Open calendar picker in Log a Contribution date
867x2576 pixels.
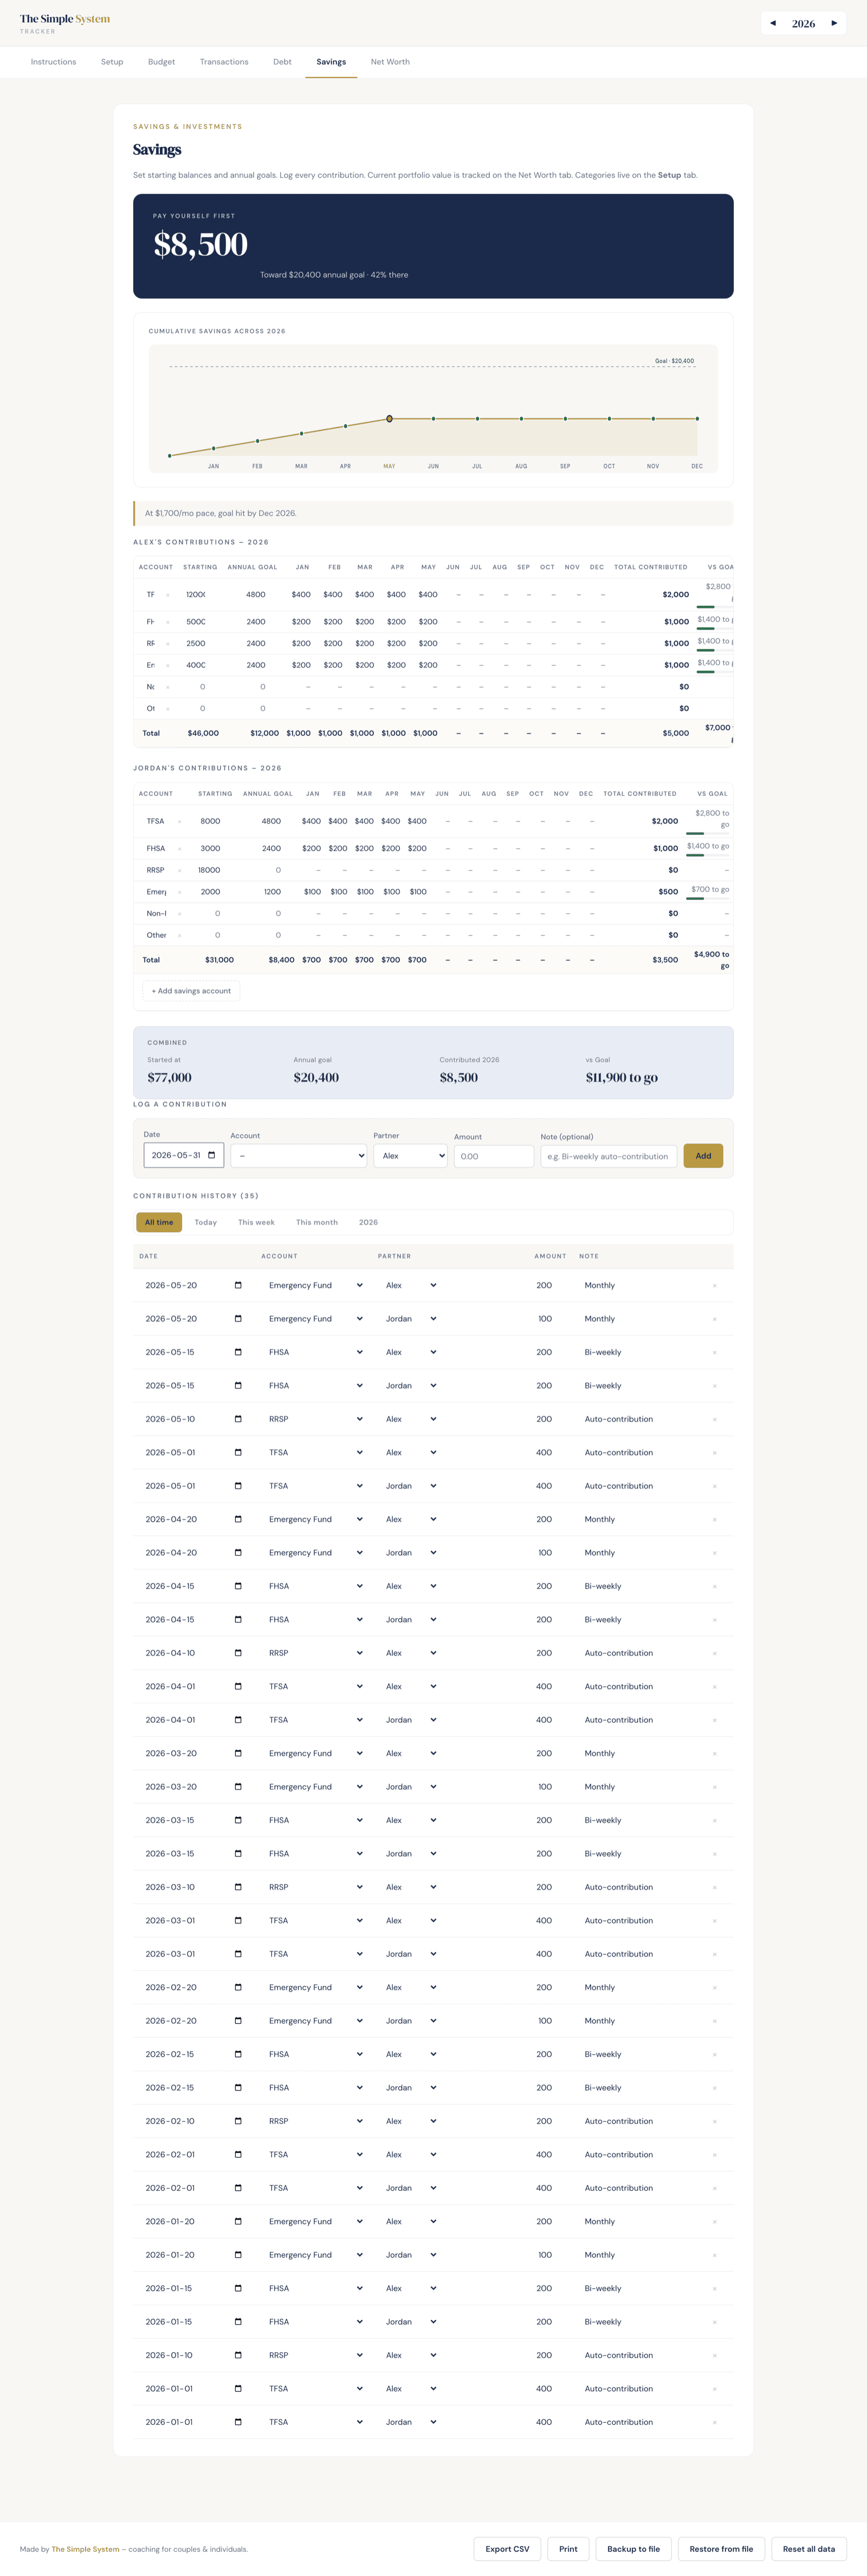click(x=211, y=1155)
